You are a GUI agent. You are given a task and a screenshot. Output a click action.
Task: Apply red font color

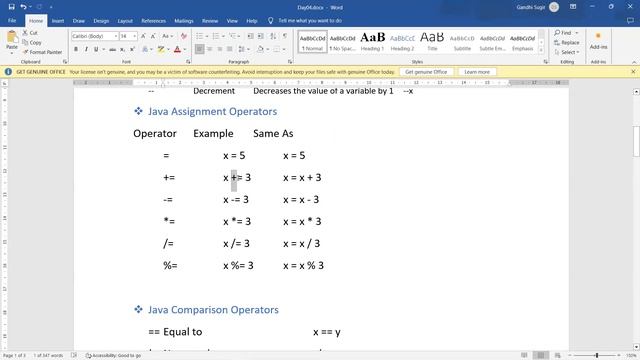tap(177, 49)
